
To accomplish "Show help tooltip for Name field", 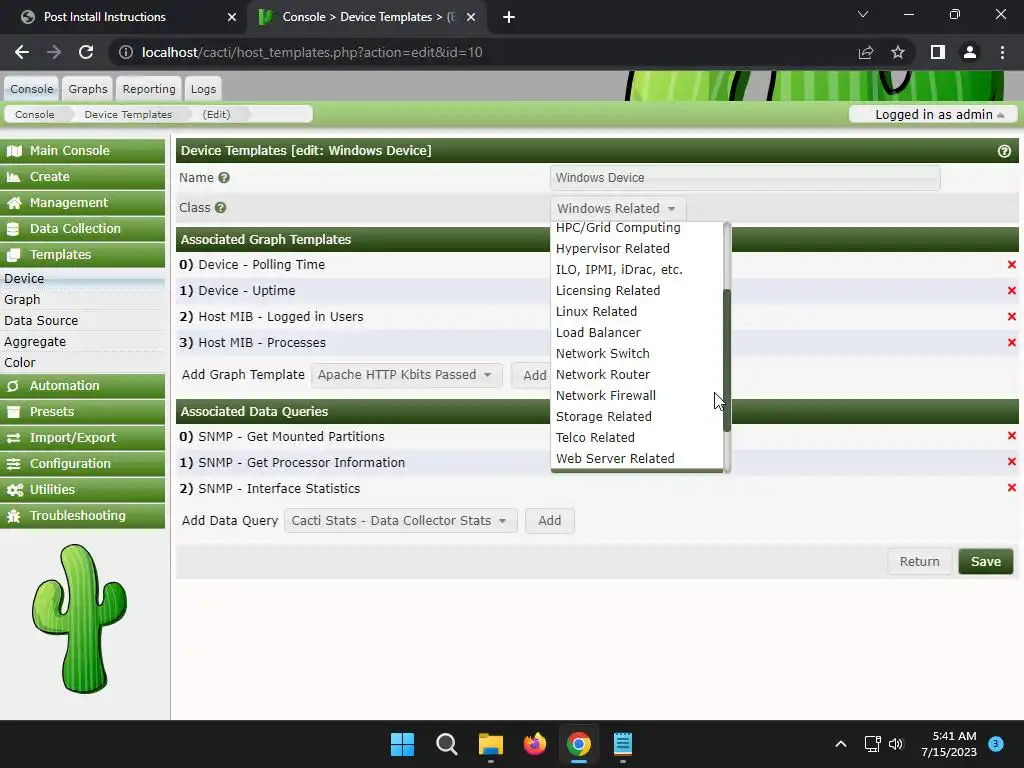I will coord(224,178).
